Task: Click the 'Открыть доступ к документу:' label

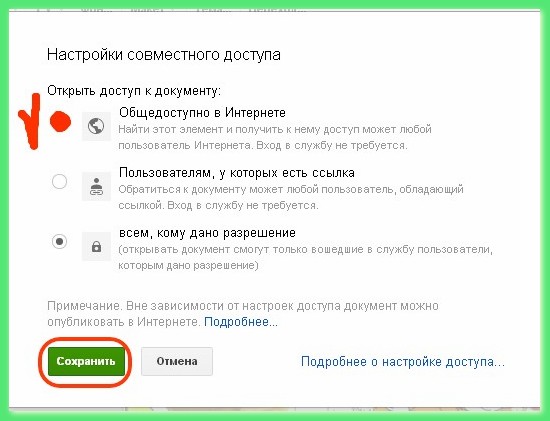Action: click(134, 91)
